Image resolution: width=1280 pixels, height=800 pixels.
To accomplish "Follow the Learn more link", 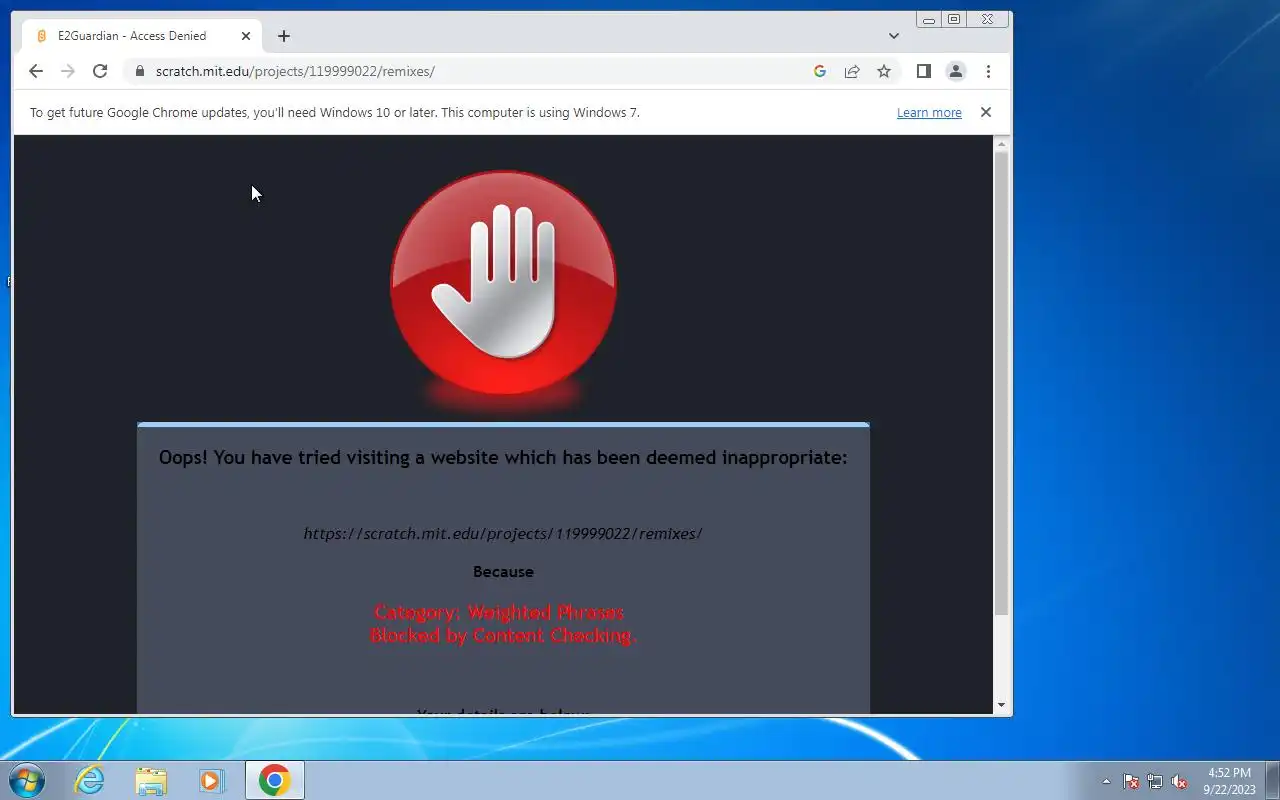I will [929, 113].
